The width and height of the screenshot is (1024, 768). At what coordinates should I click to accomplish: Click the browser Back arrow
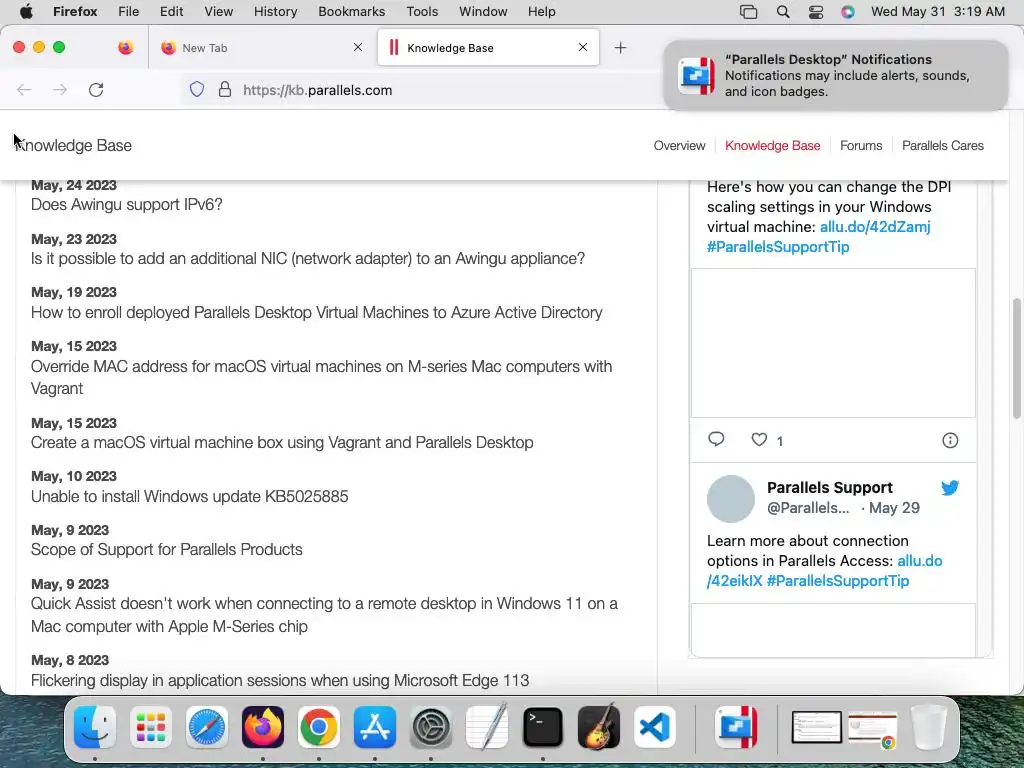(24, 90)
